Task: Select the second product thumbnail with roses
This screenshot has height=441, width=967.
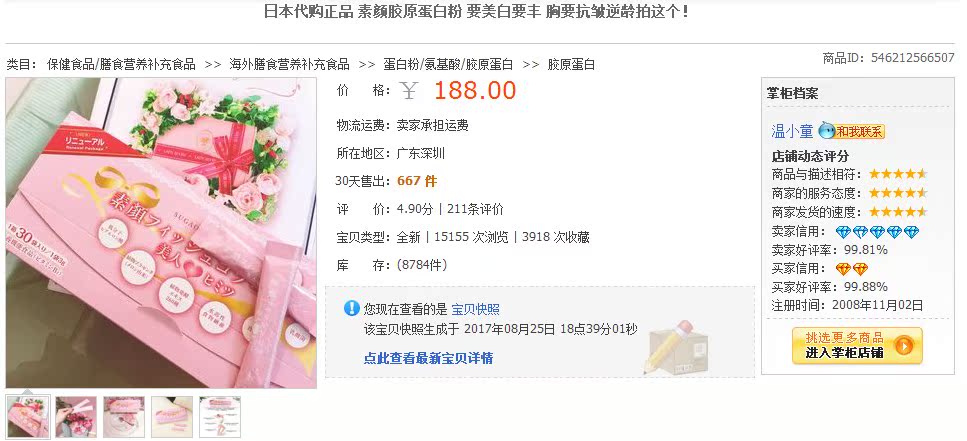Action: pos(76,417)
